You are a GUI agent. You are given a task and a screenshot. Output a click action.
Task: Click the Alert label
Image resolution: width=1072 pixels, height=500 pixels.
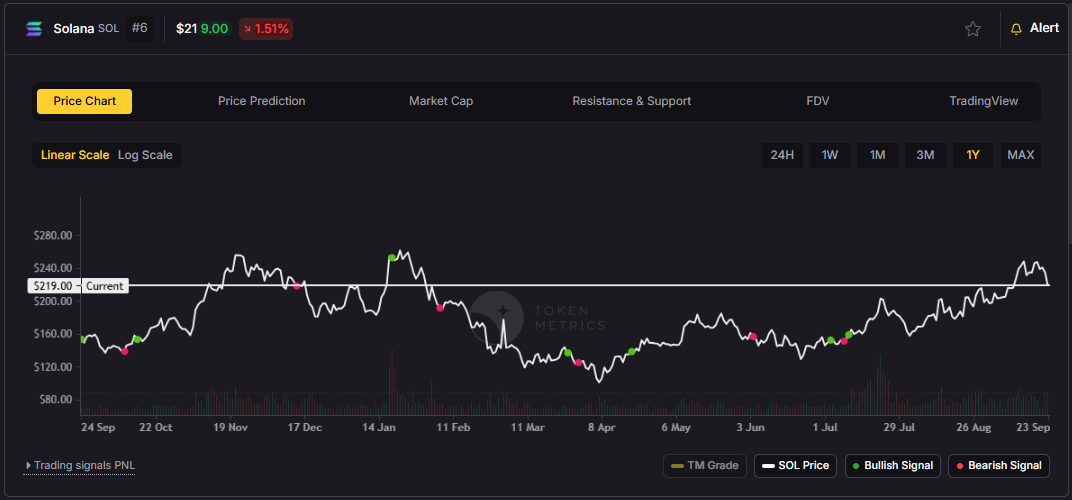tap(1044, 29)
